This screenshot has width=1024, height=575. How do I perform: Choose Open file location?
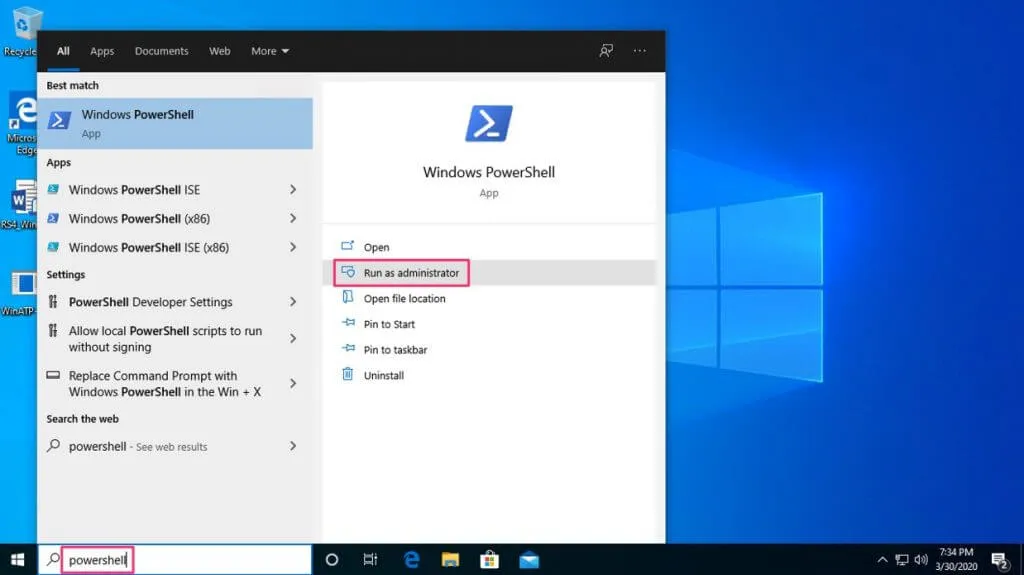[x=404, y=299]
